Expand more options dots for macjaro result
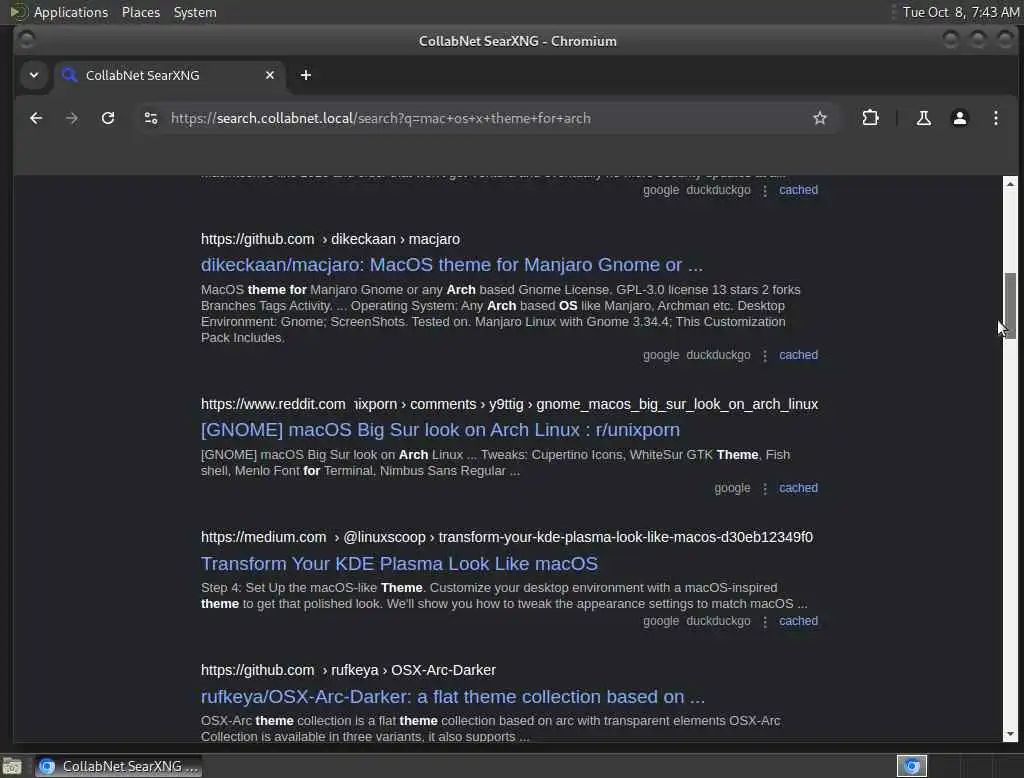Image resolution: width=1024 pixels, height=778 pixels. (765, 355)
